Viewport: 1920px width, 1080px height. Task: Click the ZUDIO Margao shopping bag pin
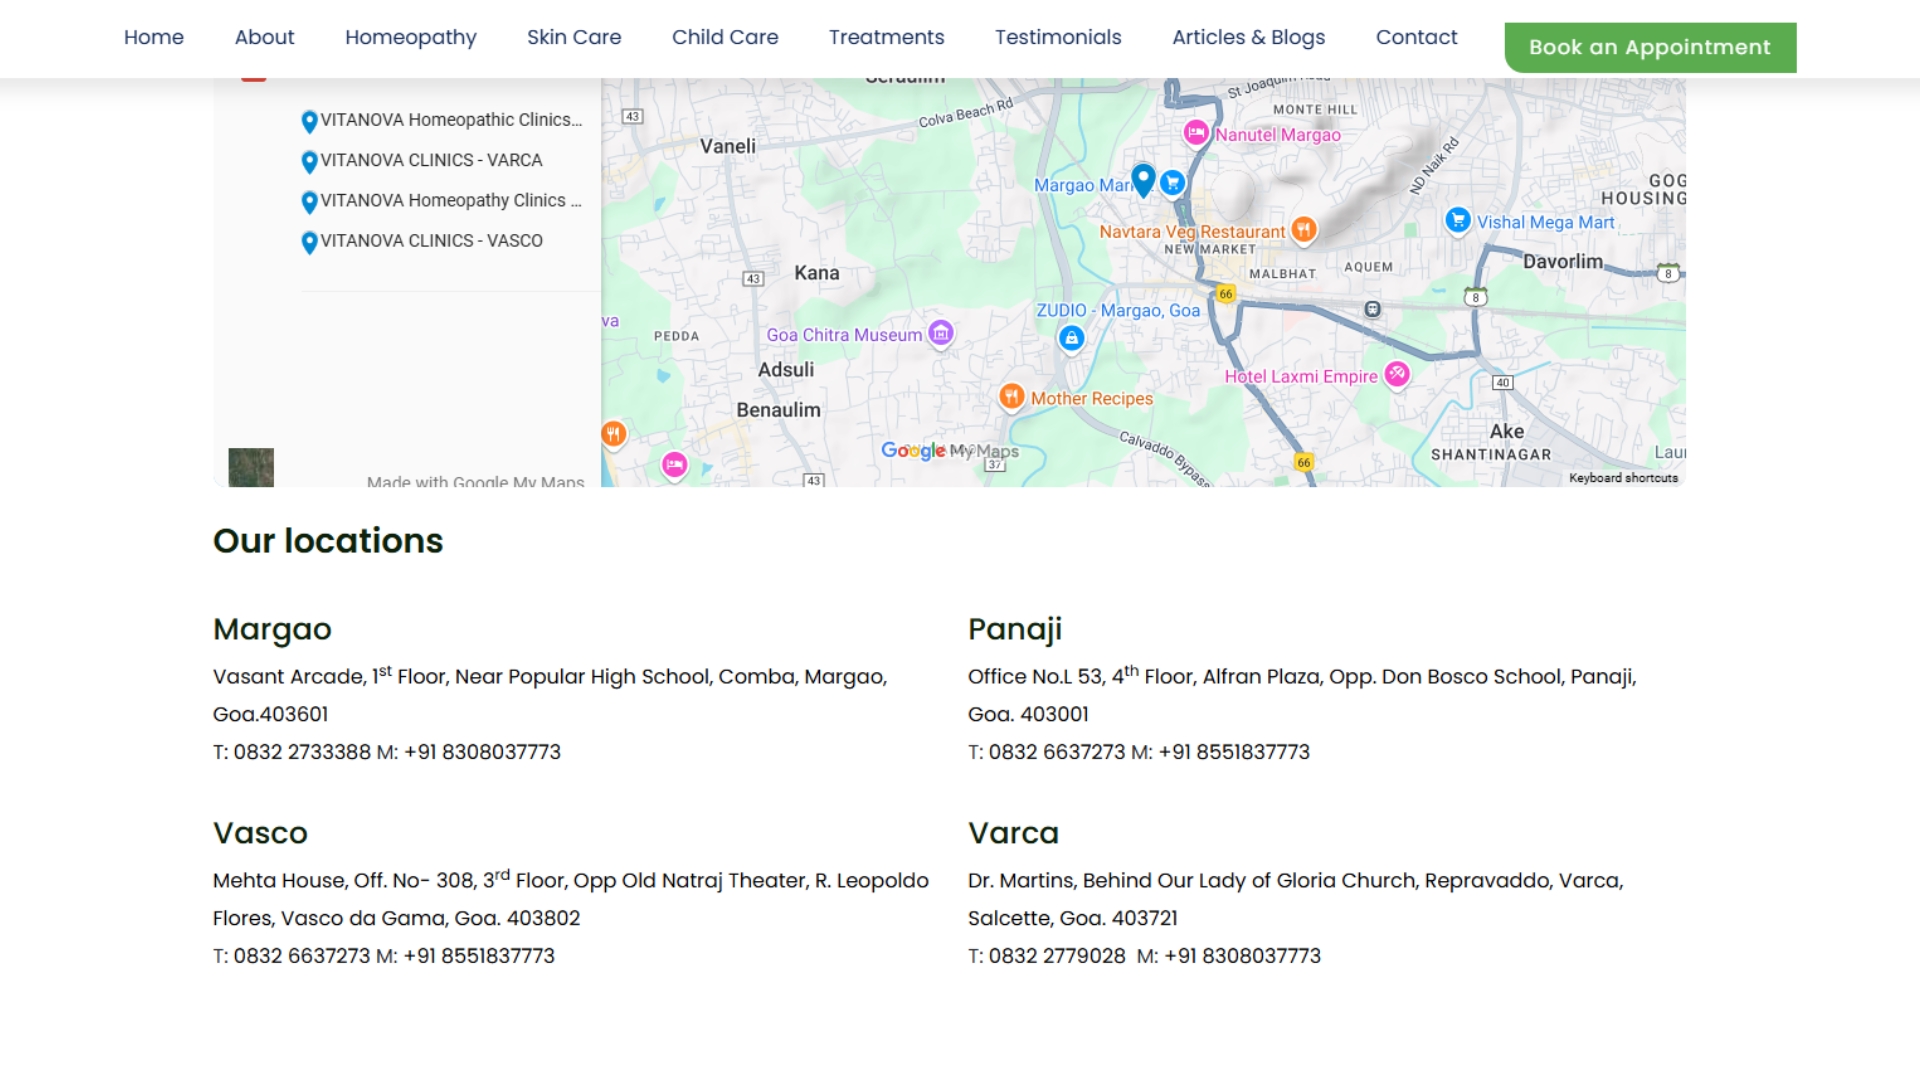tap(1072, 338)
